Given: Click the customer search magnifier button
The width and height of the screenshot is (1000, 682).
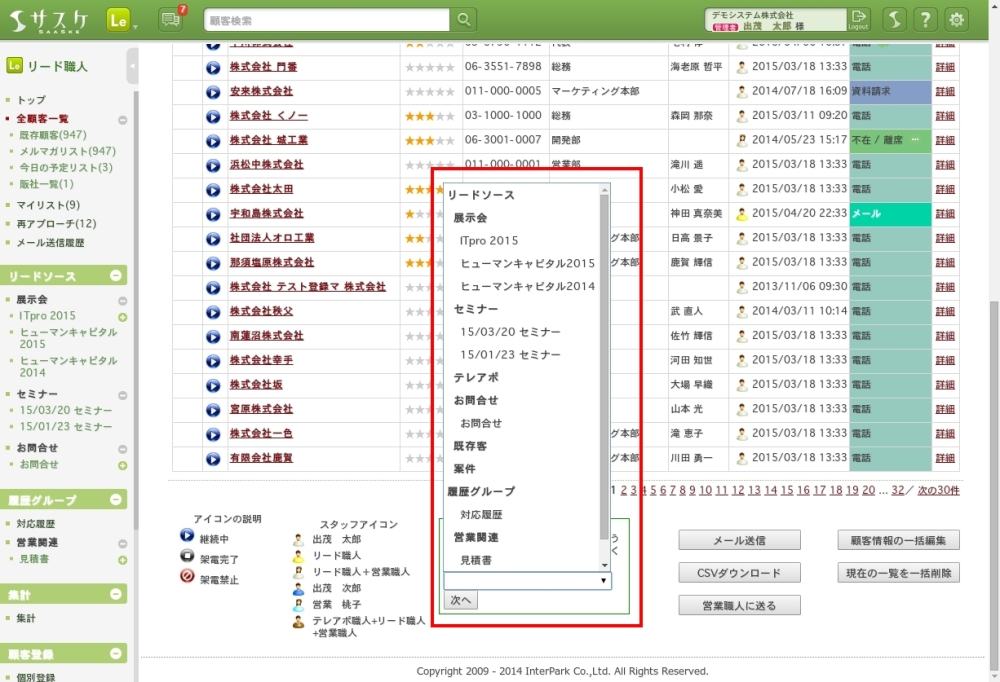Looking at the screenshot, I should 464,20.
